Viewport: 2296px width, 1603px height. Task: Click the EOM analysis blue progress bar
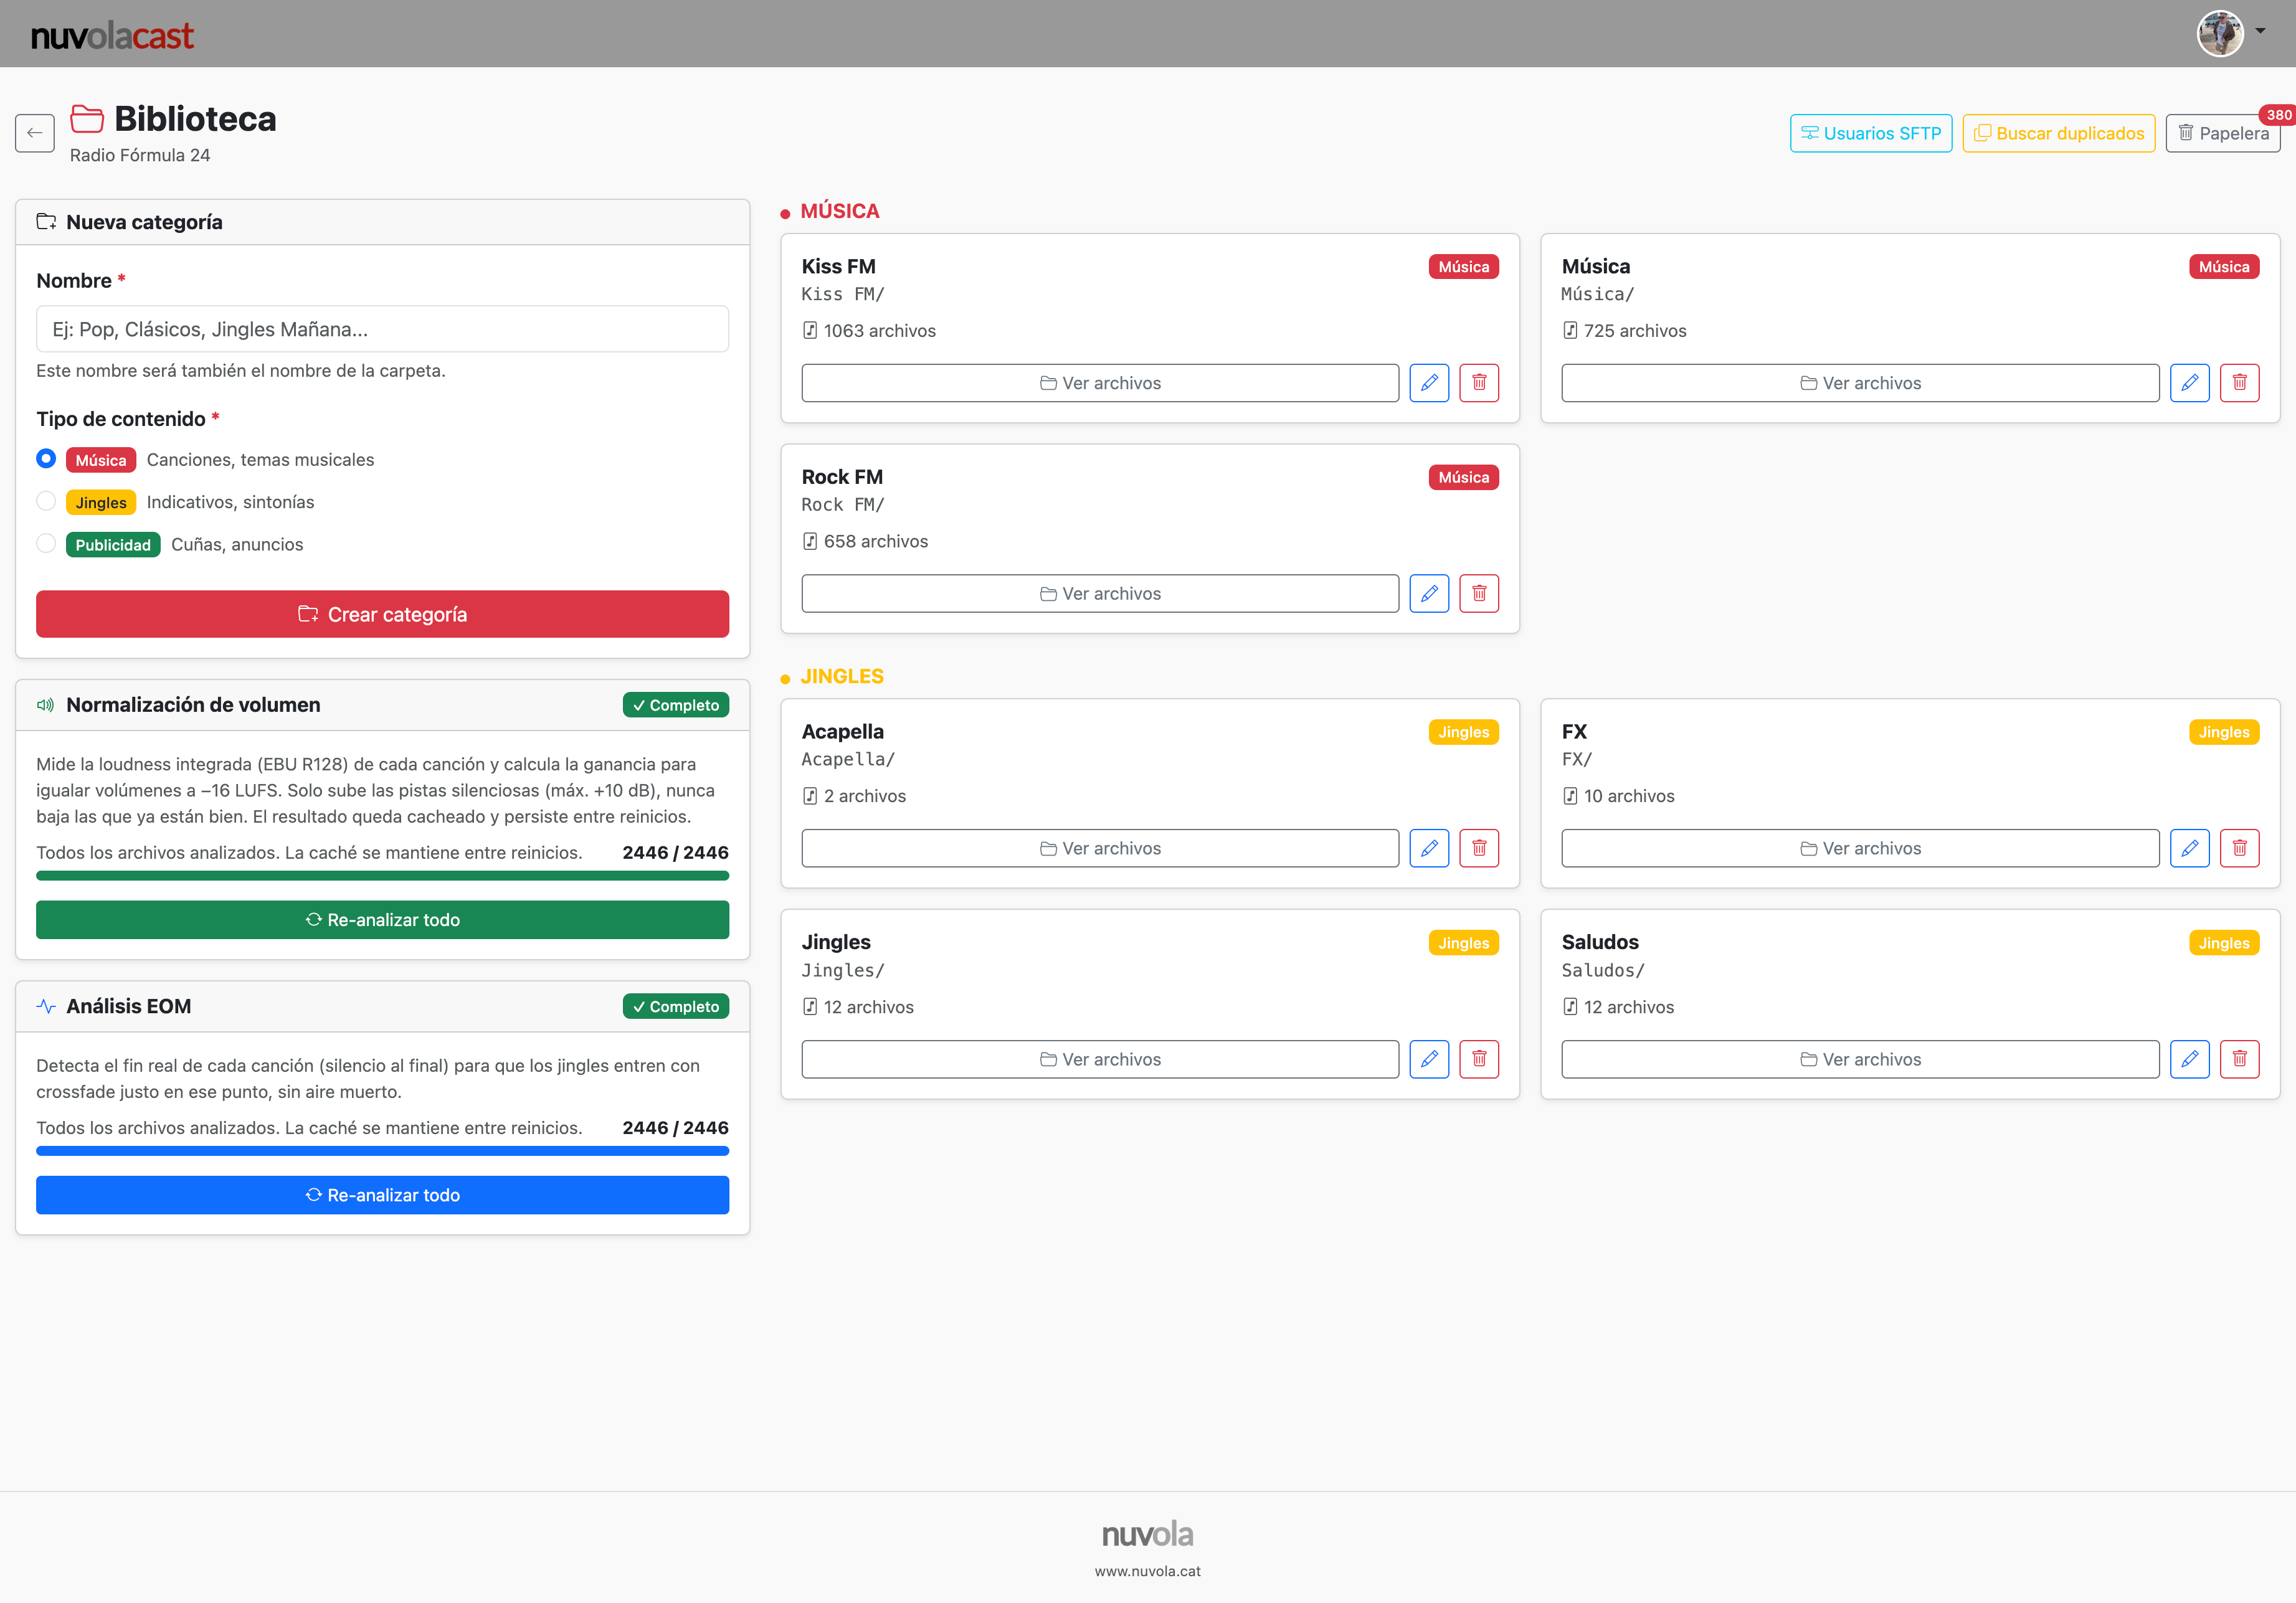click(382, 1151)
